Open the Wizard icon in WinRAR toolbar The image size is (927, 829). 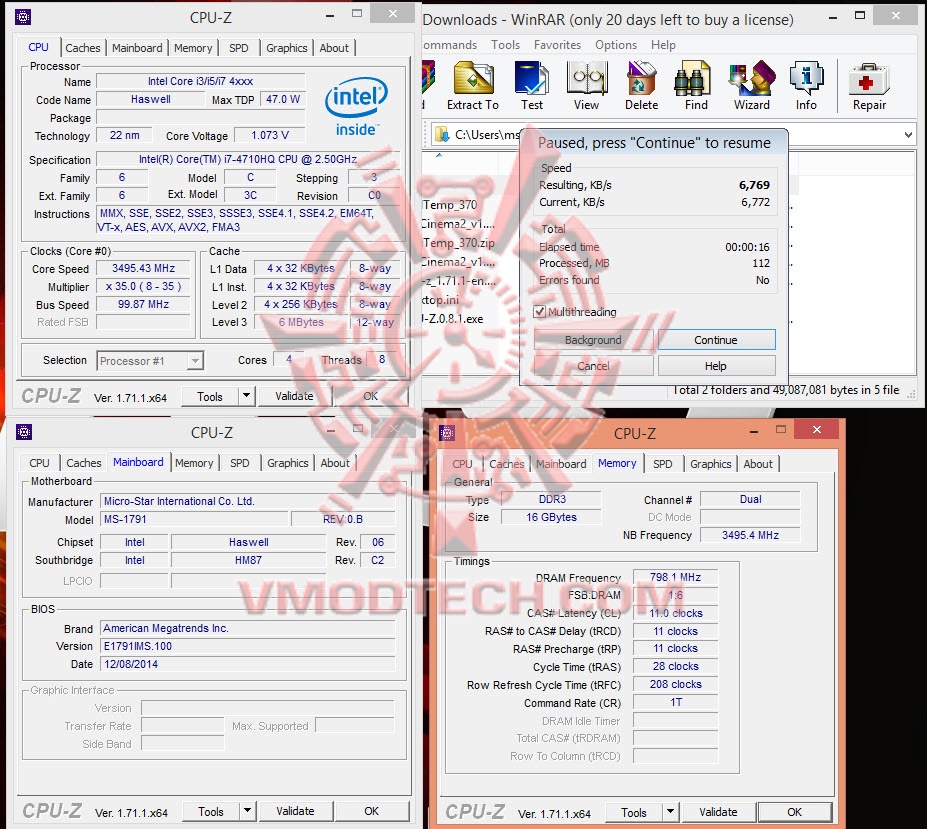[751, 86]
